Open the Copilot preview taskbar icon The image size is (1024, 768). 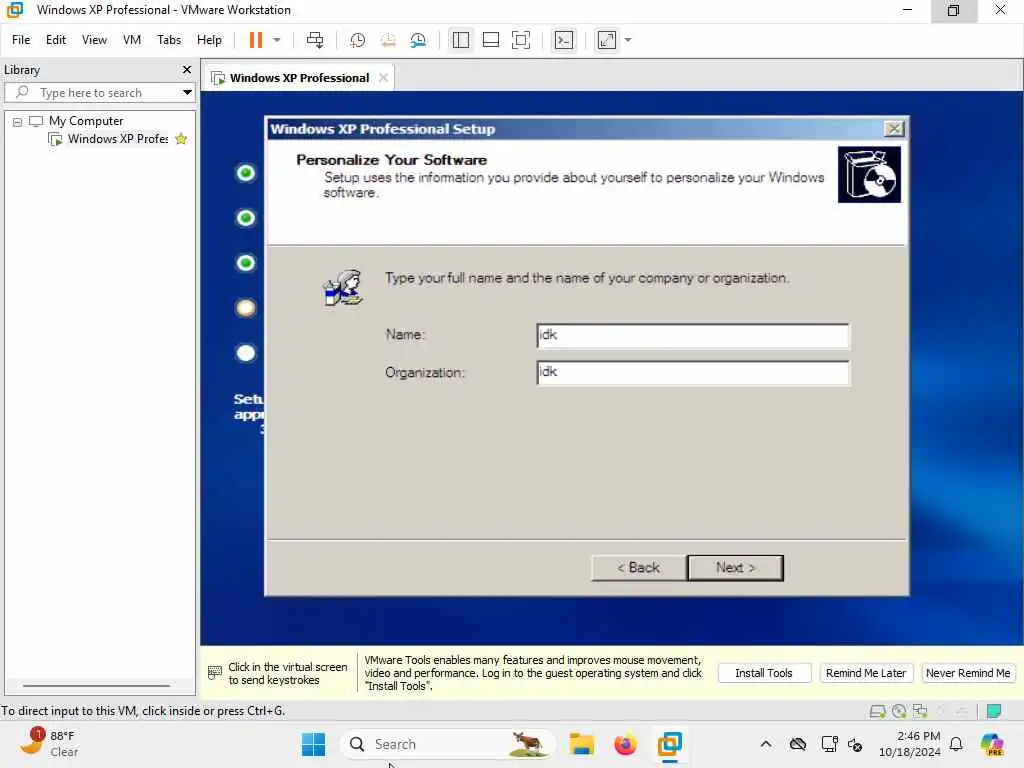click(x=992, y=744)
